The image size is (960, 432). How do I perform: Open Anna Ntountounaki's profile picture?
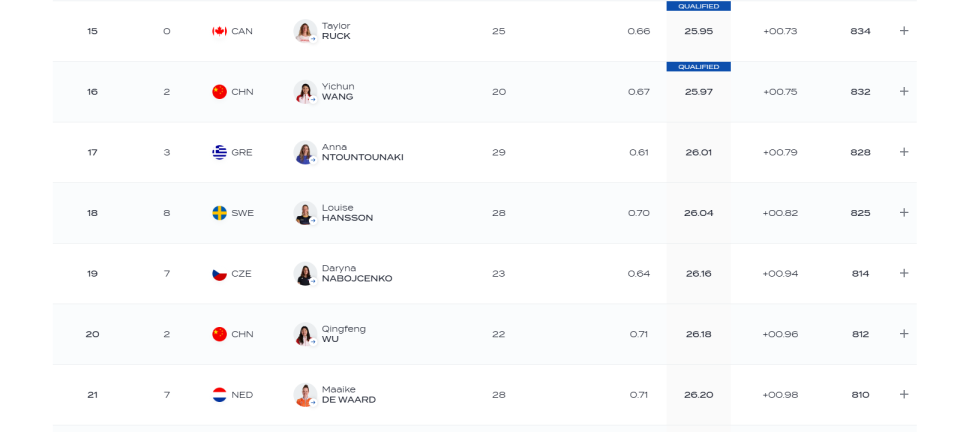tap(305, 152)
